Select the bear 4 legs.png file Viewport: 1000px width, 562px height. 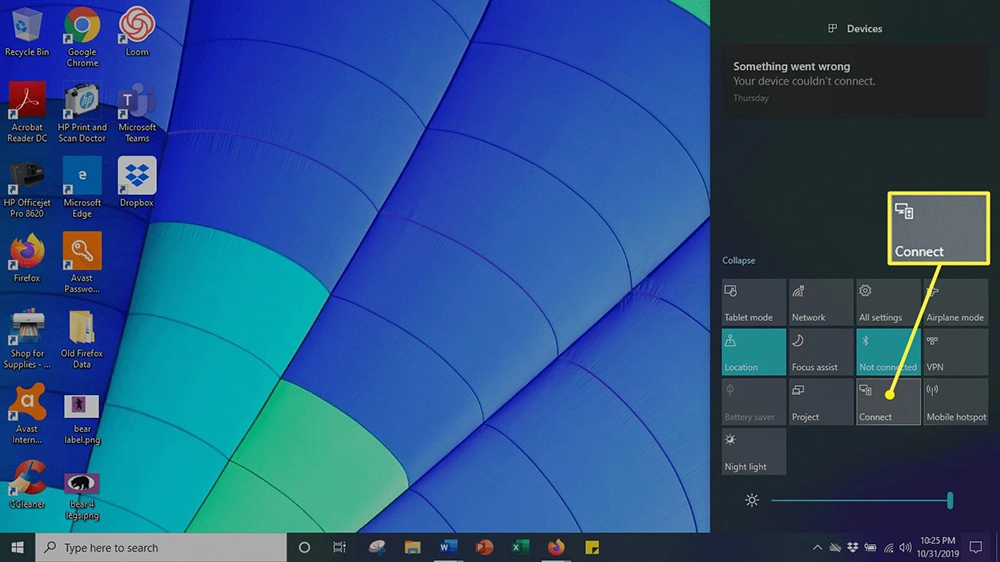pos(82,496)
